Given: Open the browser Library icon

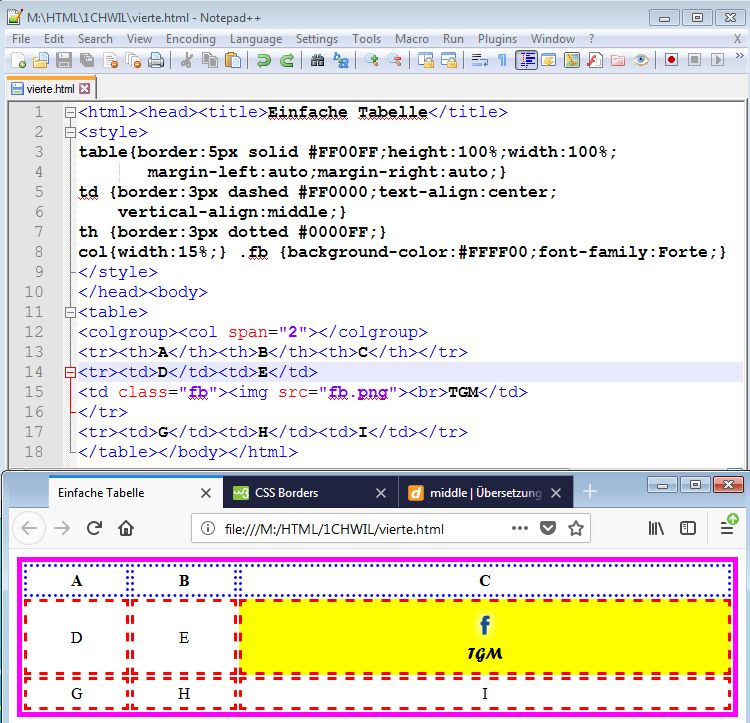Looking at the screenshot, I should 656,528.
